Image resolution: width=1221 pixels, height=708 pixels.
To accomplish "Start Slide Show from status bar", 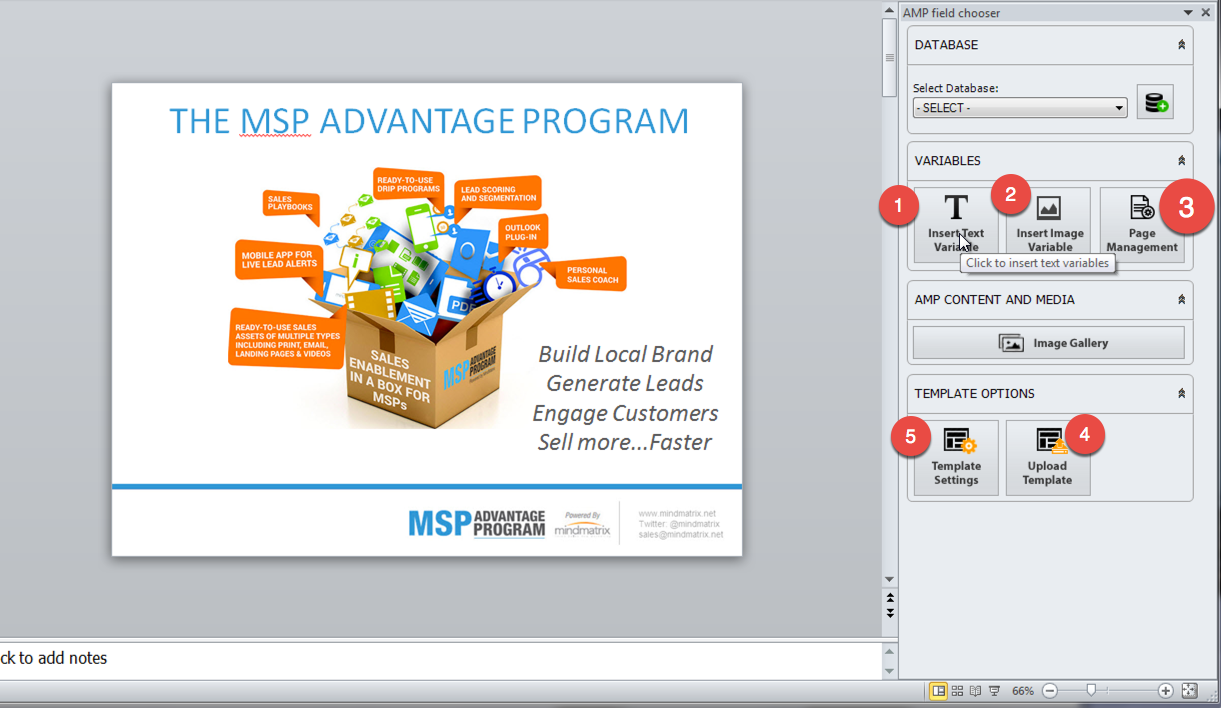I will click(994, 691).
